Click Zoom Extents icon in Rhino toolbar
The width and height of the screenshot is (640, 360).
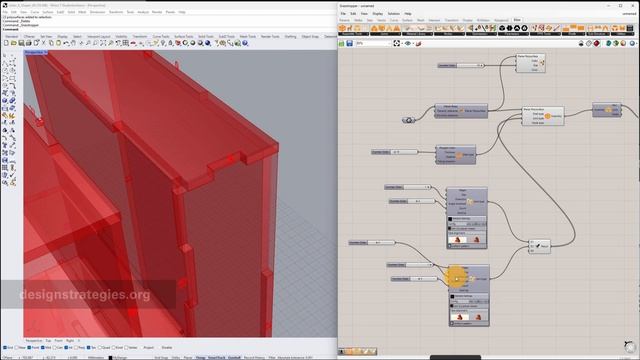pos(103,43)
